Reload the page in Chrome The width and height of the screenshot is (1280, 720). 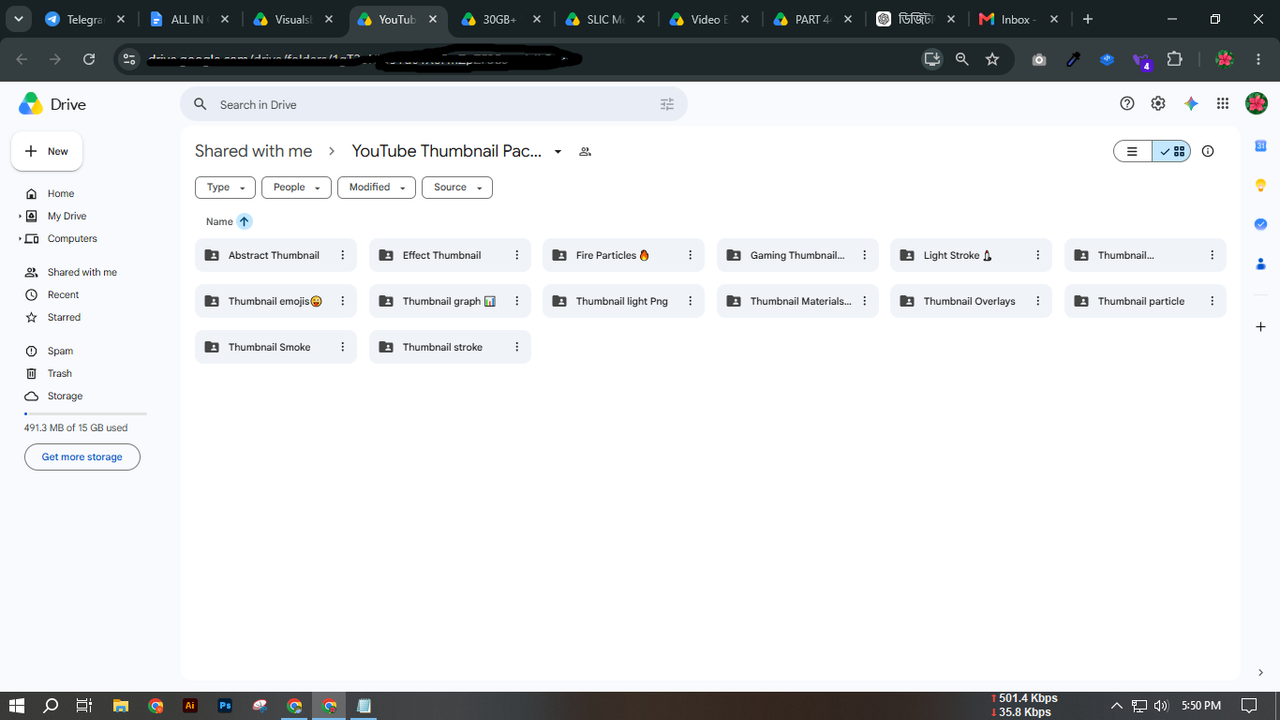(89, 59)
